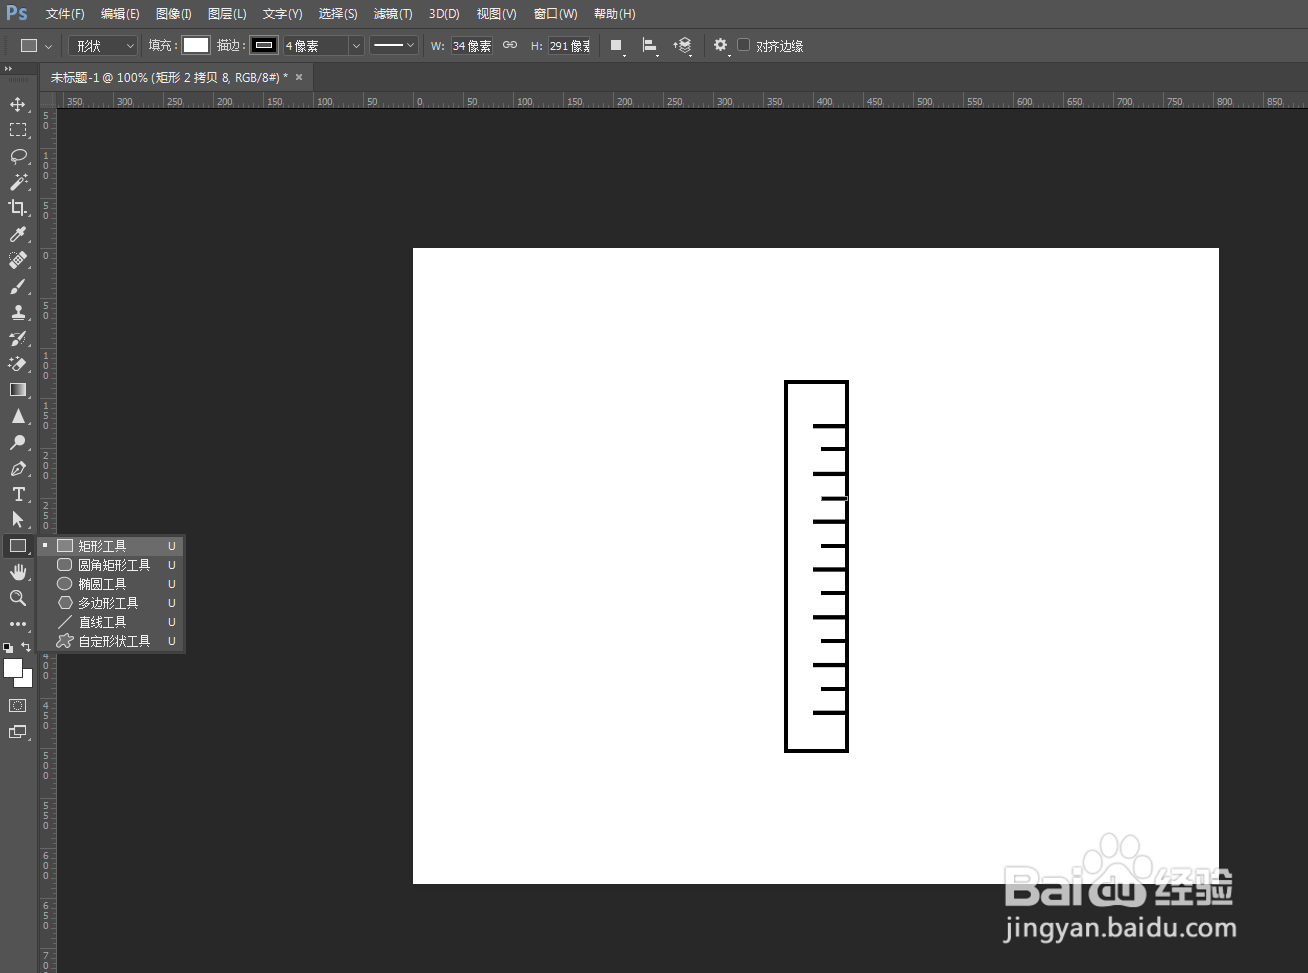Select the History Brush tool
The width and height of the screenshot is (1308, 973).
click(x=18, y=338)
